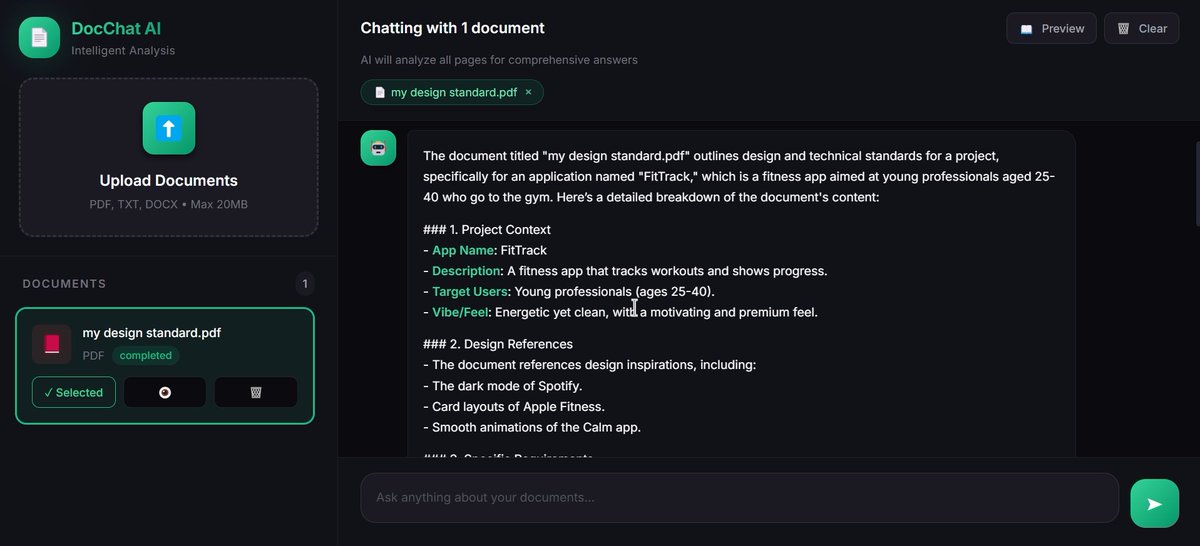Image resolution: width=1200 pixels, height=546 pixels.
Task: Select the my design standard.pdf document card
Action: [165, 366]
